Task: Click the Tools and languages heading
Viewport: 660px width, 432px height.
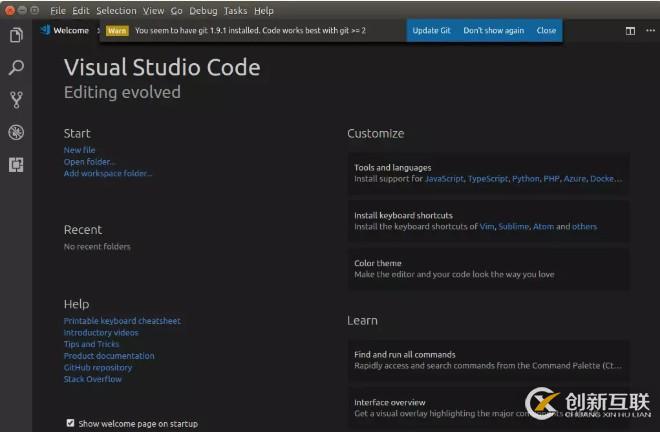Action: click(x=392, y=168)
